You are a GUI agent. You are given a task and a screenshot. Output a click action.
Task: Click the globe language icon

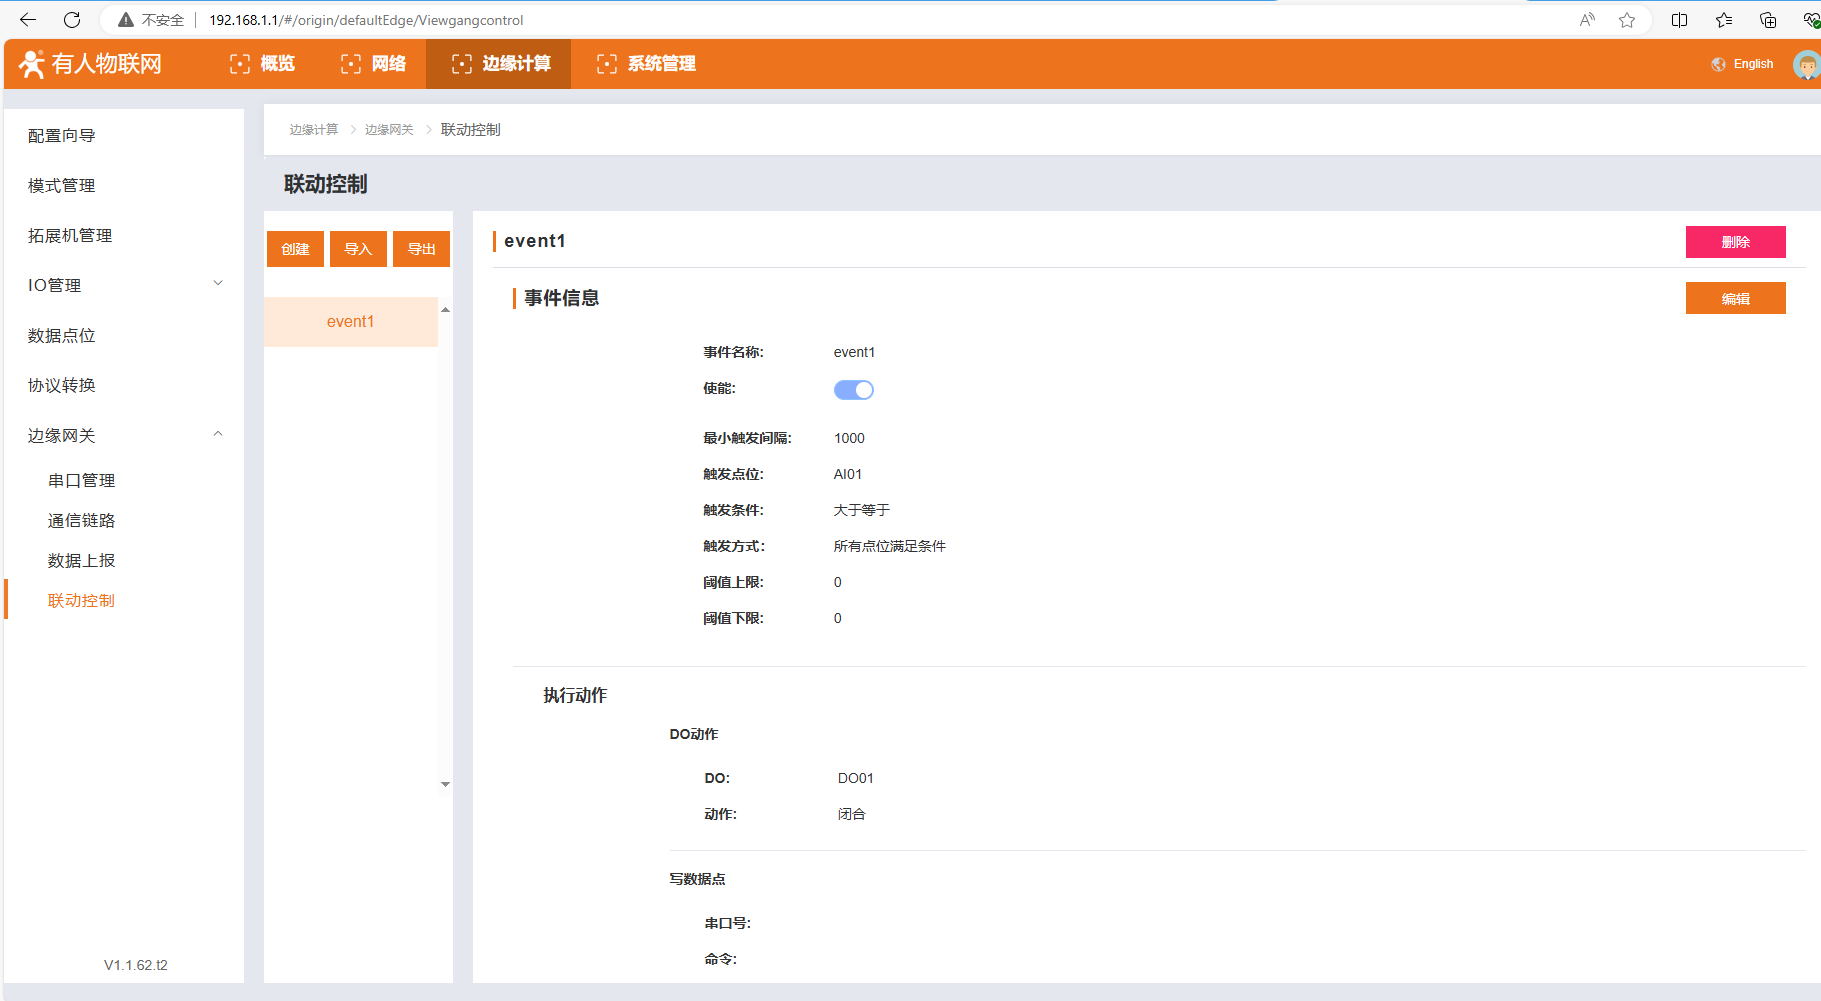click(1718, 64)
